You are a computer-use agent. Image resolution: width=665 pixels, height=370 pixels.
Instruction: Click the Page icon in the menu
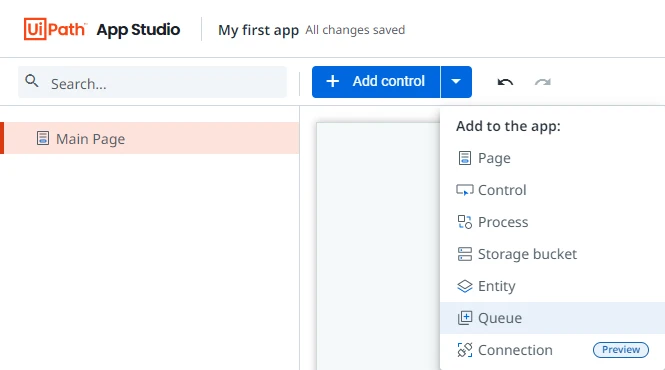(x=465, y=158)
